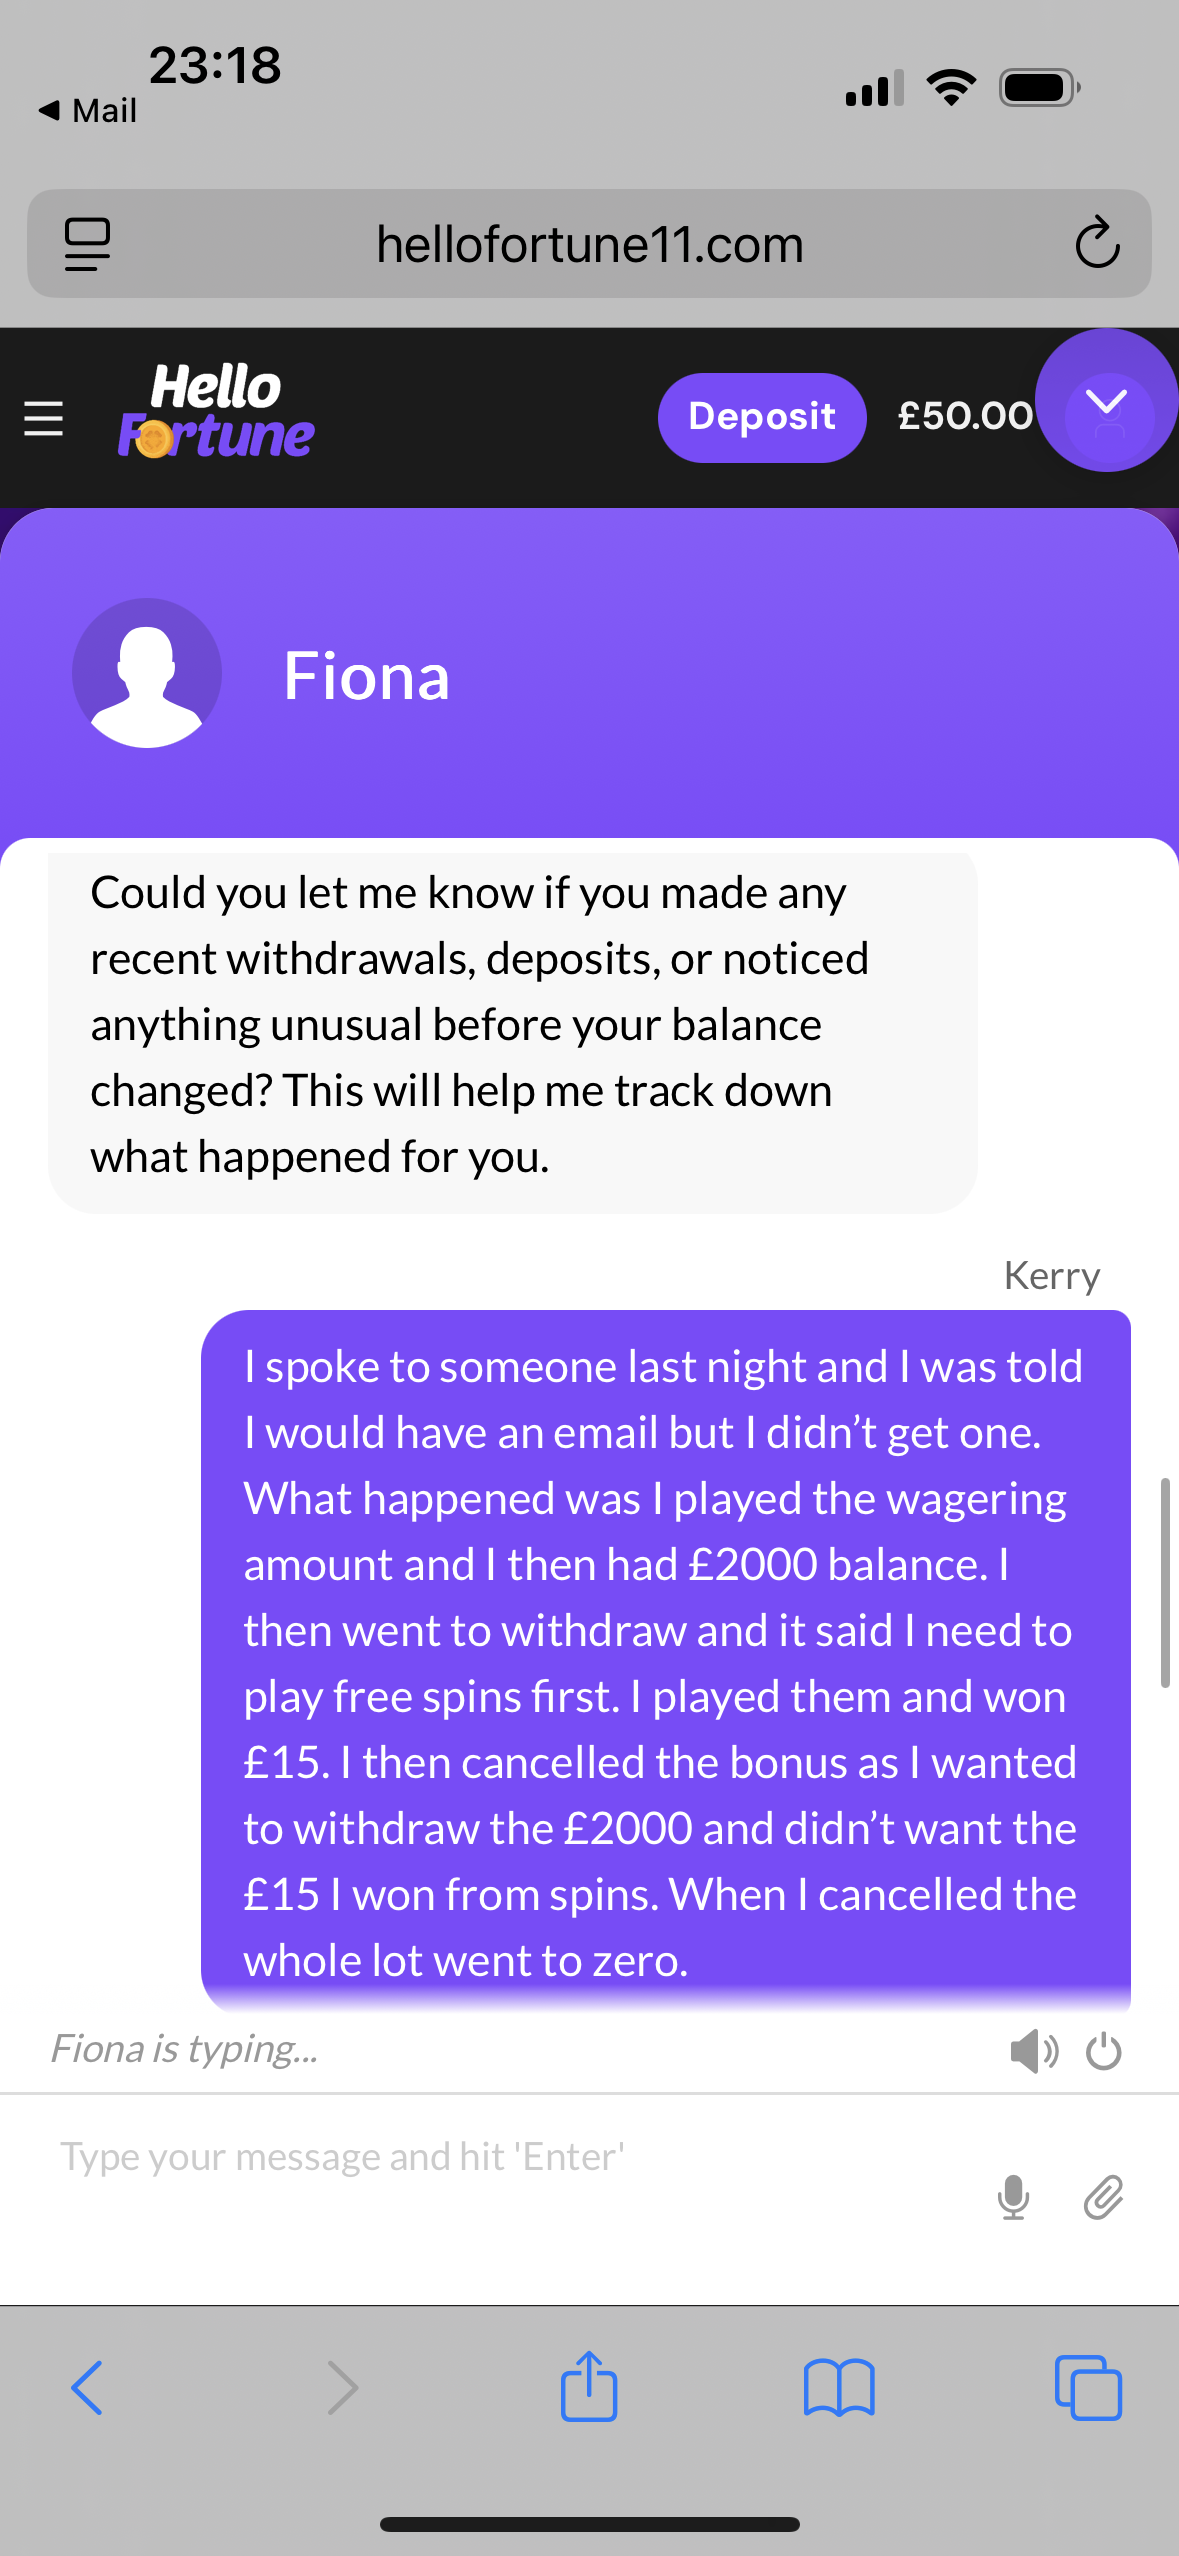Open Safari bookmarks

tap(839, 2387)
